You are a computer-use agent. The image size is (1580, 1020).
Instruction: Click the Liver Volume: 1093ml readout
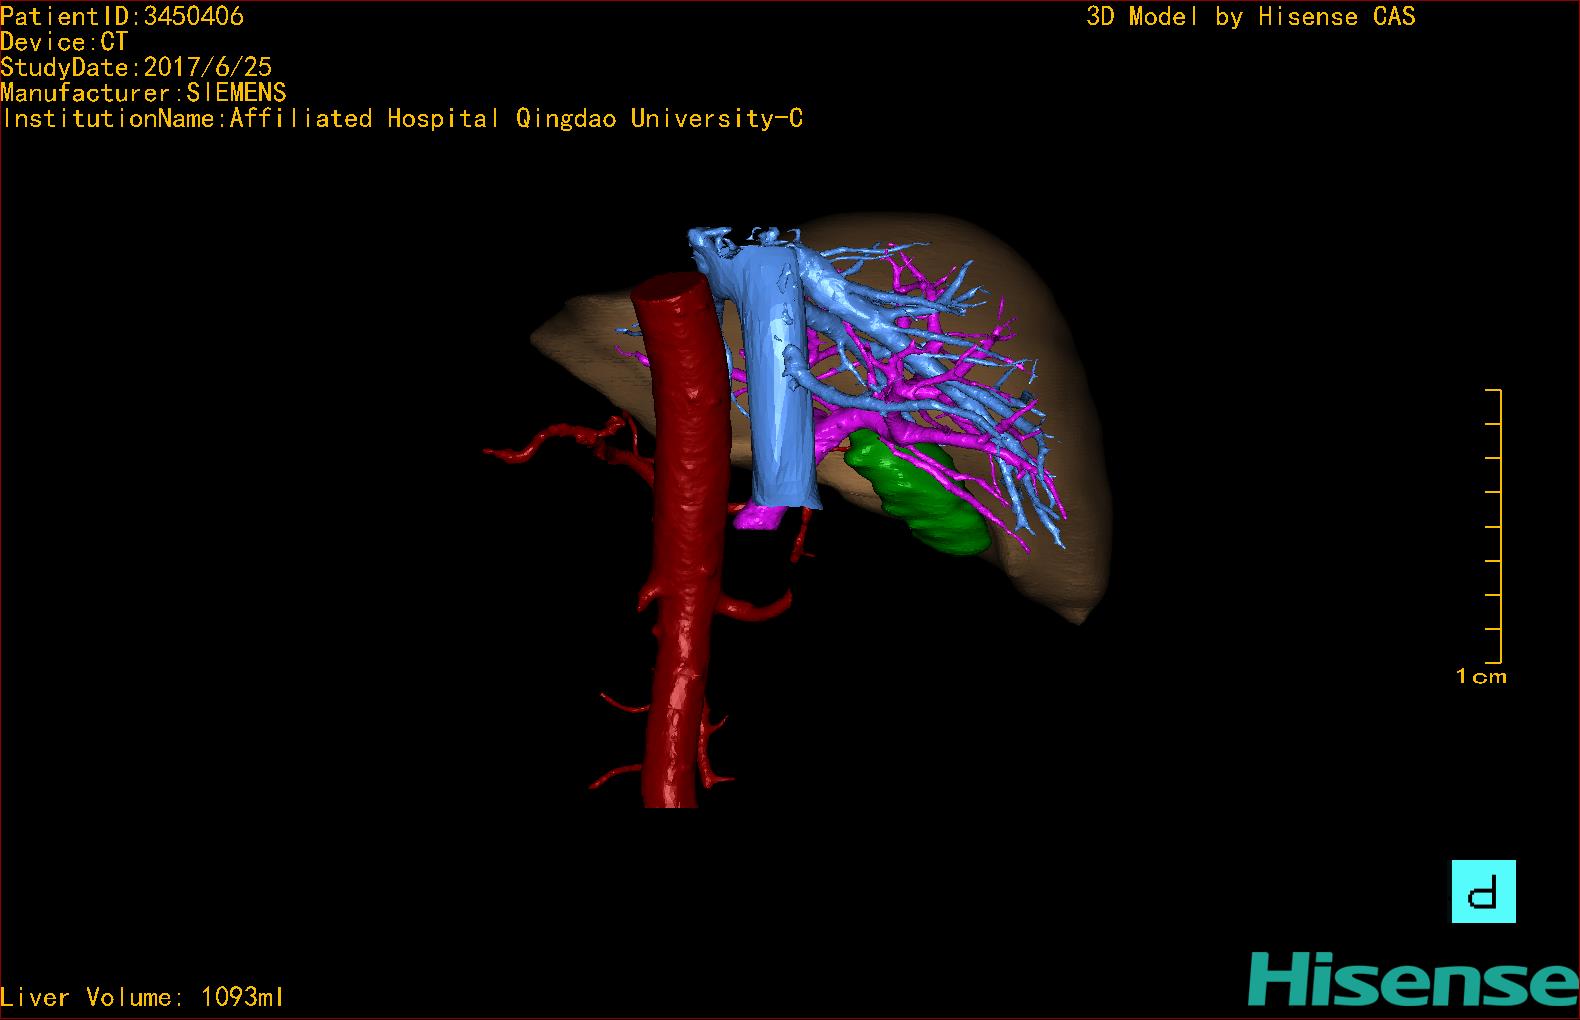[x=142, y=997]
